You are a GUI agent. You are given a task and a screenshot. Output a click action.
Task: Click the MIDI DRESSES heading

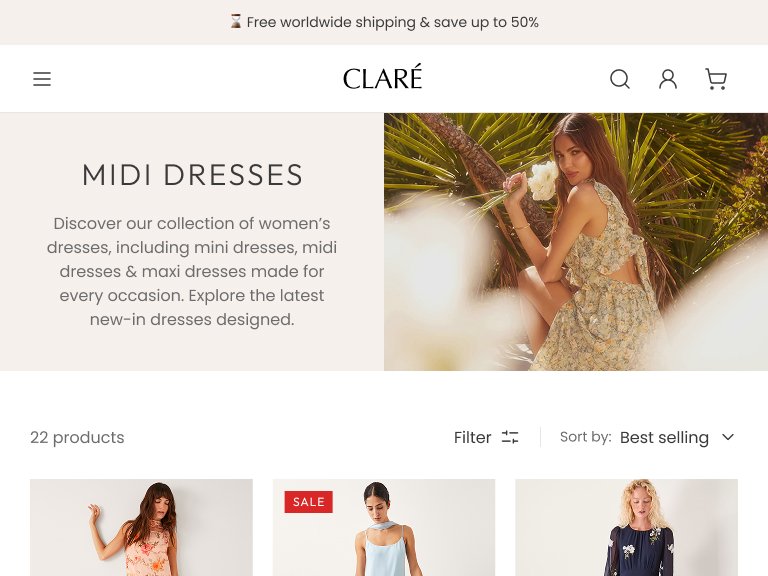coord(192,175)
